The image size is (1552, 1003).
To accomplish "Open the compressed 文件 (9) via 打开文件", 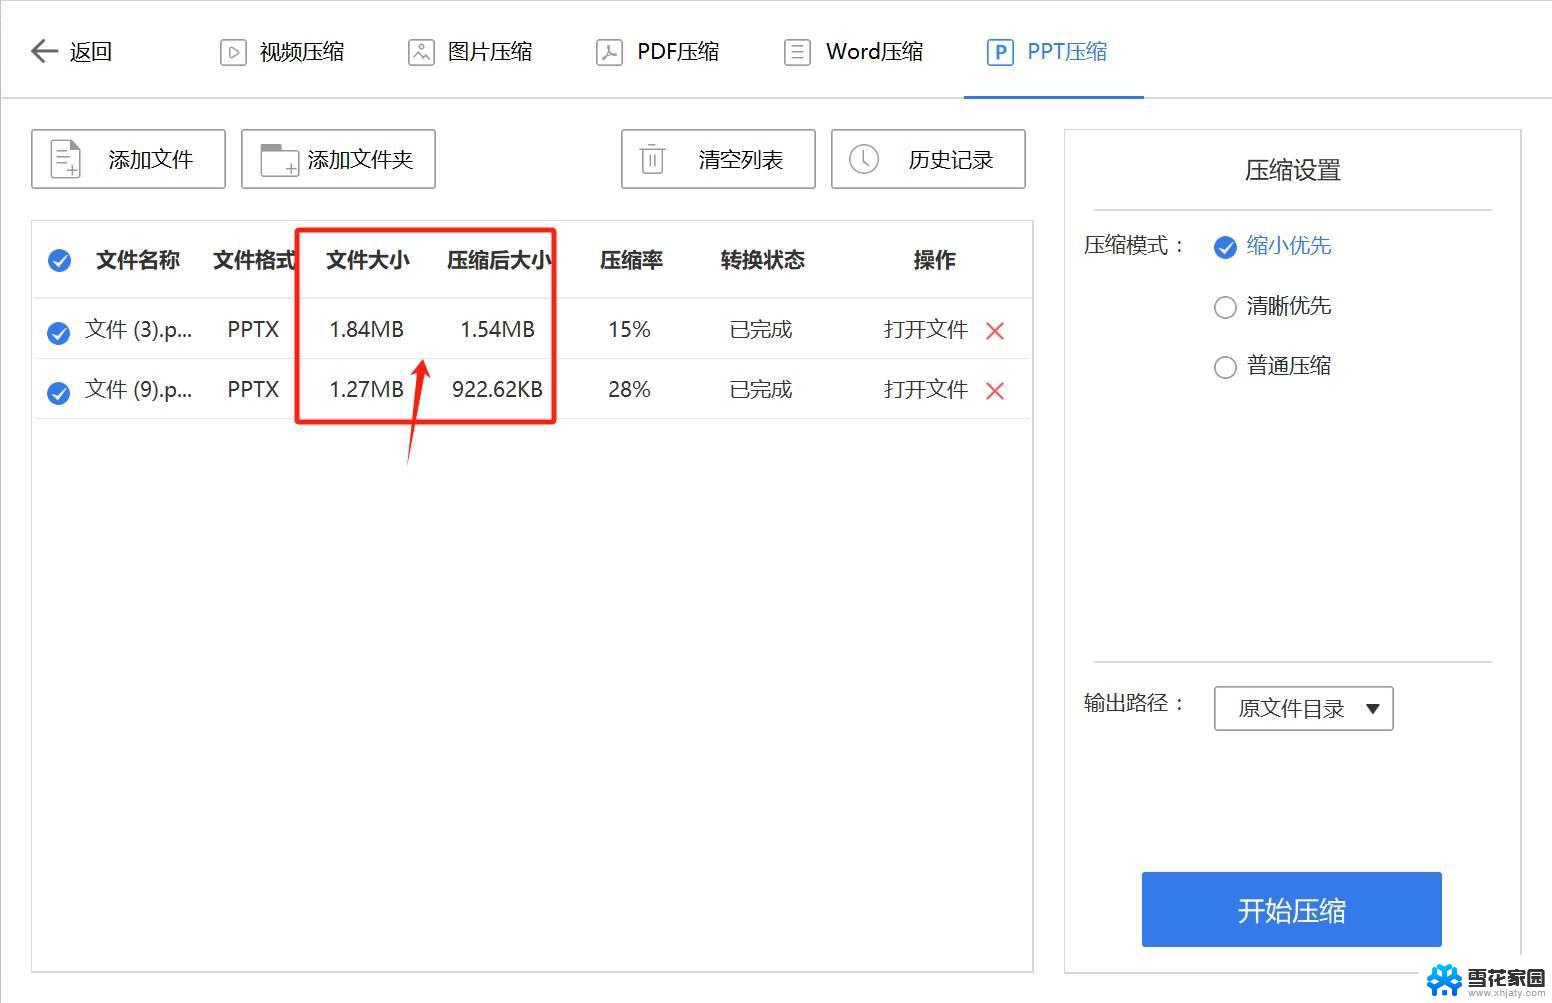I will click(926, 389).
